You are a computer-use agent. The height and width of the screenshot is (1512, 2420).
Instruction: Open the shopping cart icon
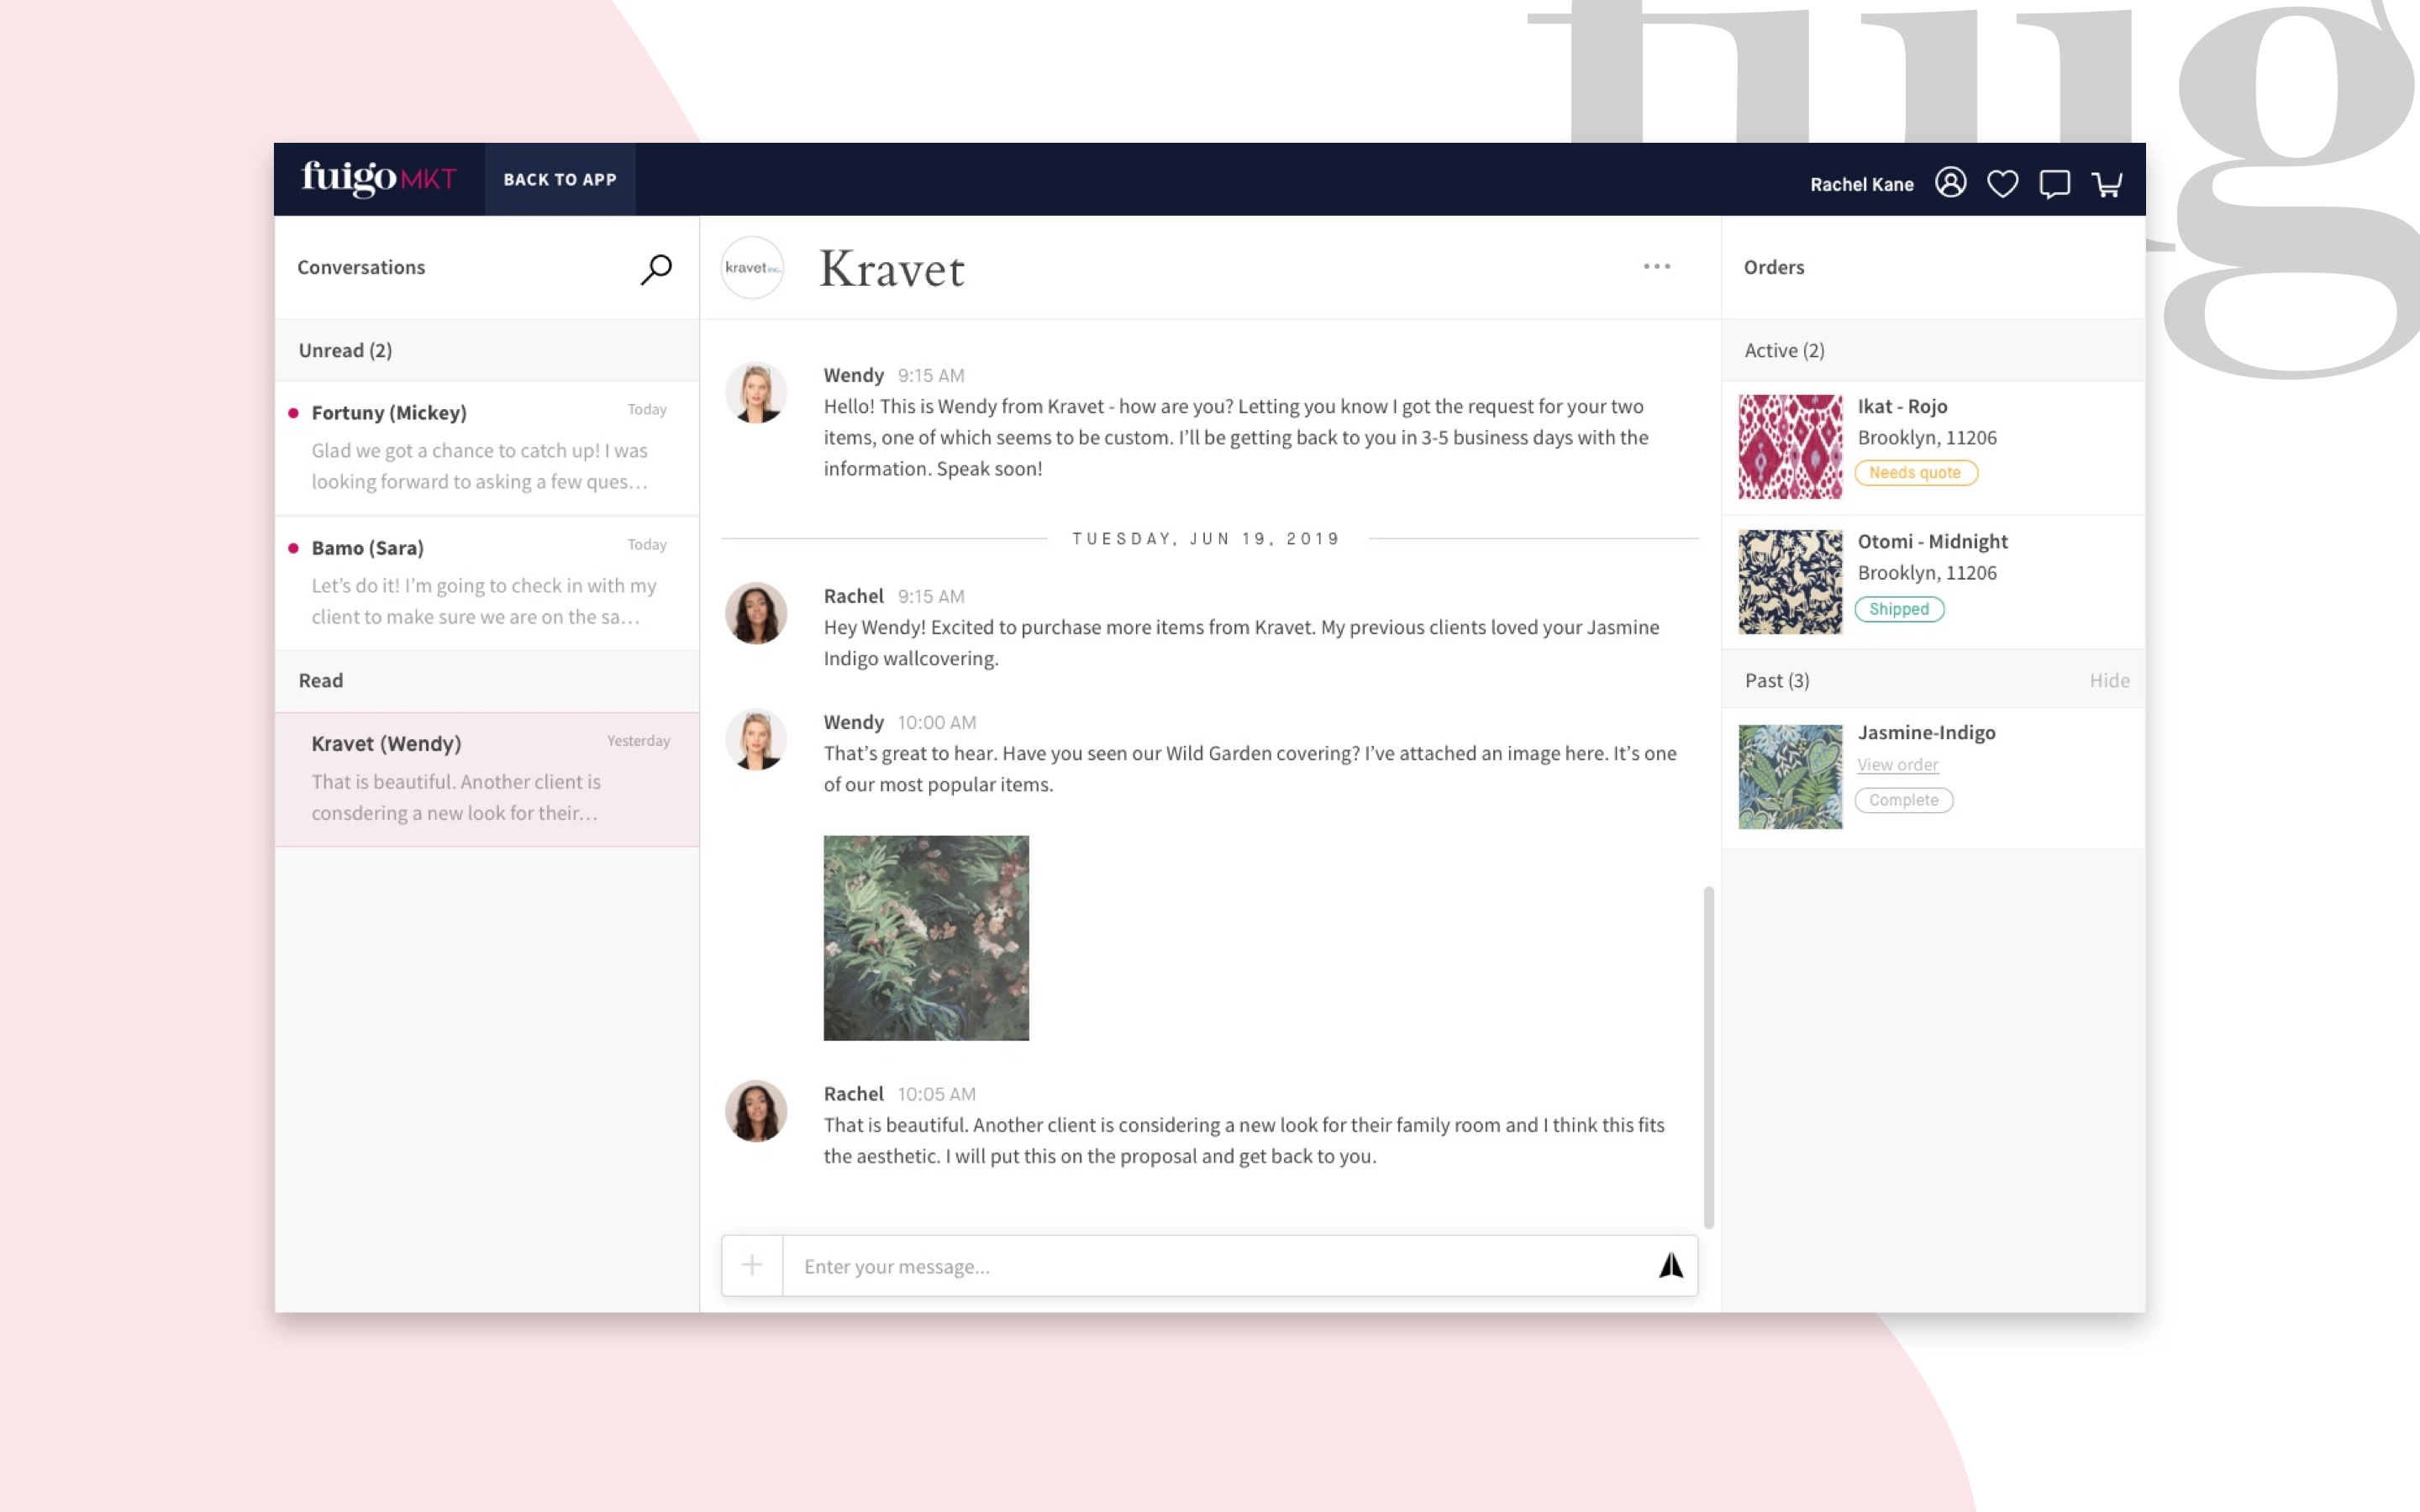coord(2107,184)
